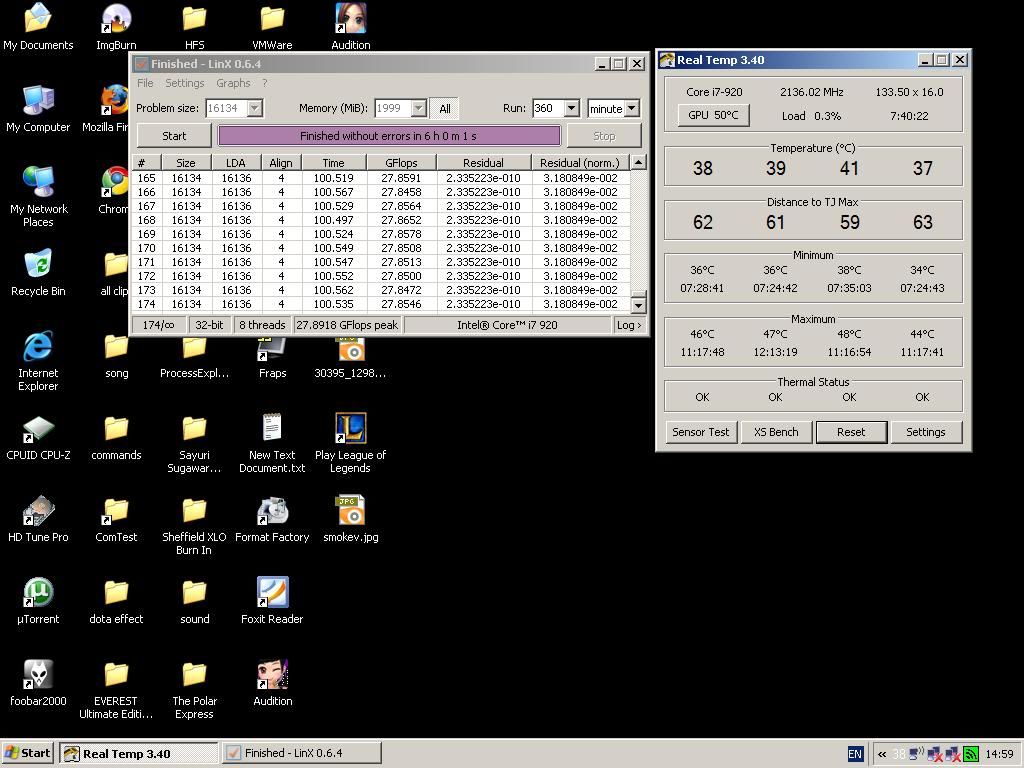Open the CPUID CPU-Z desktop icon
The height and width of the screenshot is (768, 1024).
[x=38, y=430]
